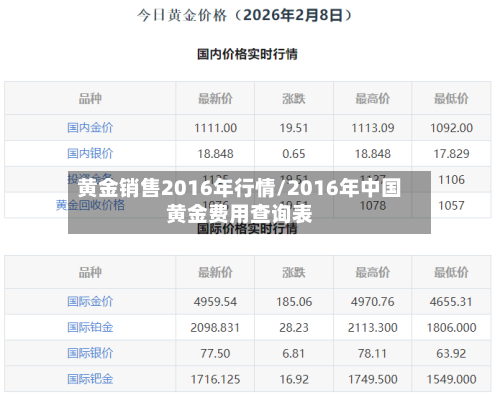The image size is (500, 405).
Task: Open the 国内金价 link
Action: click(90, 128)
